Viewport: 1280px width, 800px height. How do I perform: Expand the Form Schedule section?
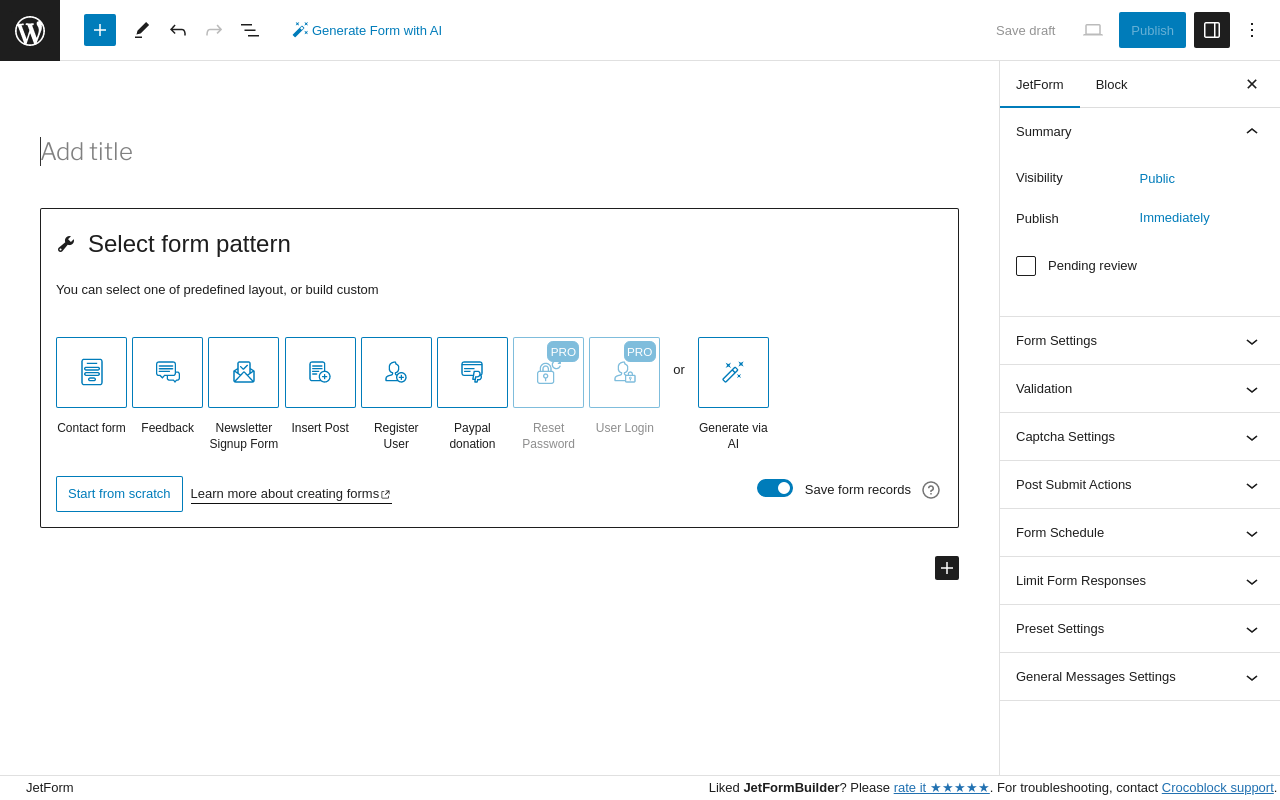coord(1140,533)
